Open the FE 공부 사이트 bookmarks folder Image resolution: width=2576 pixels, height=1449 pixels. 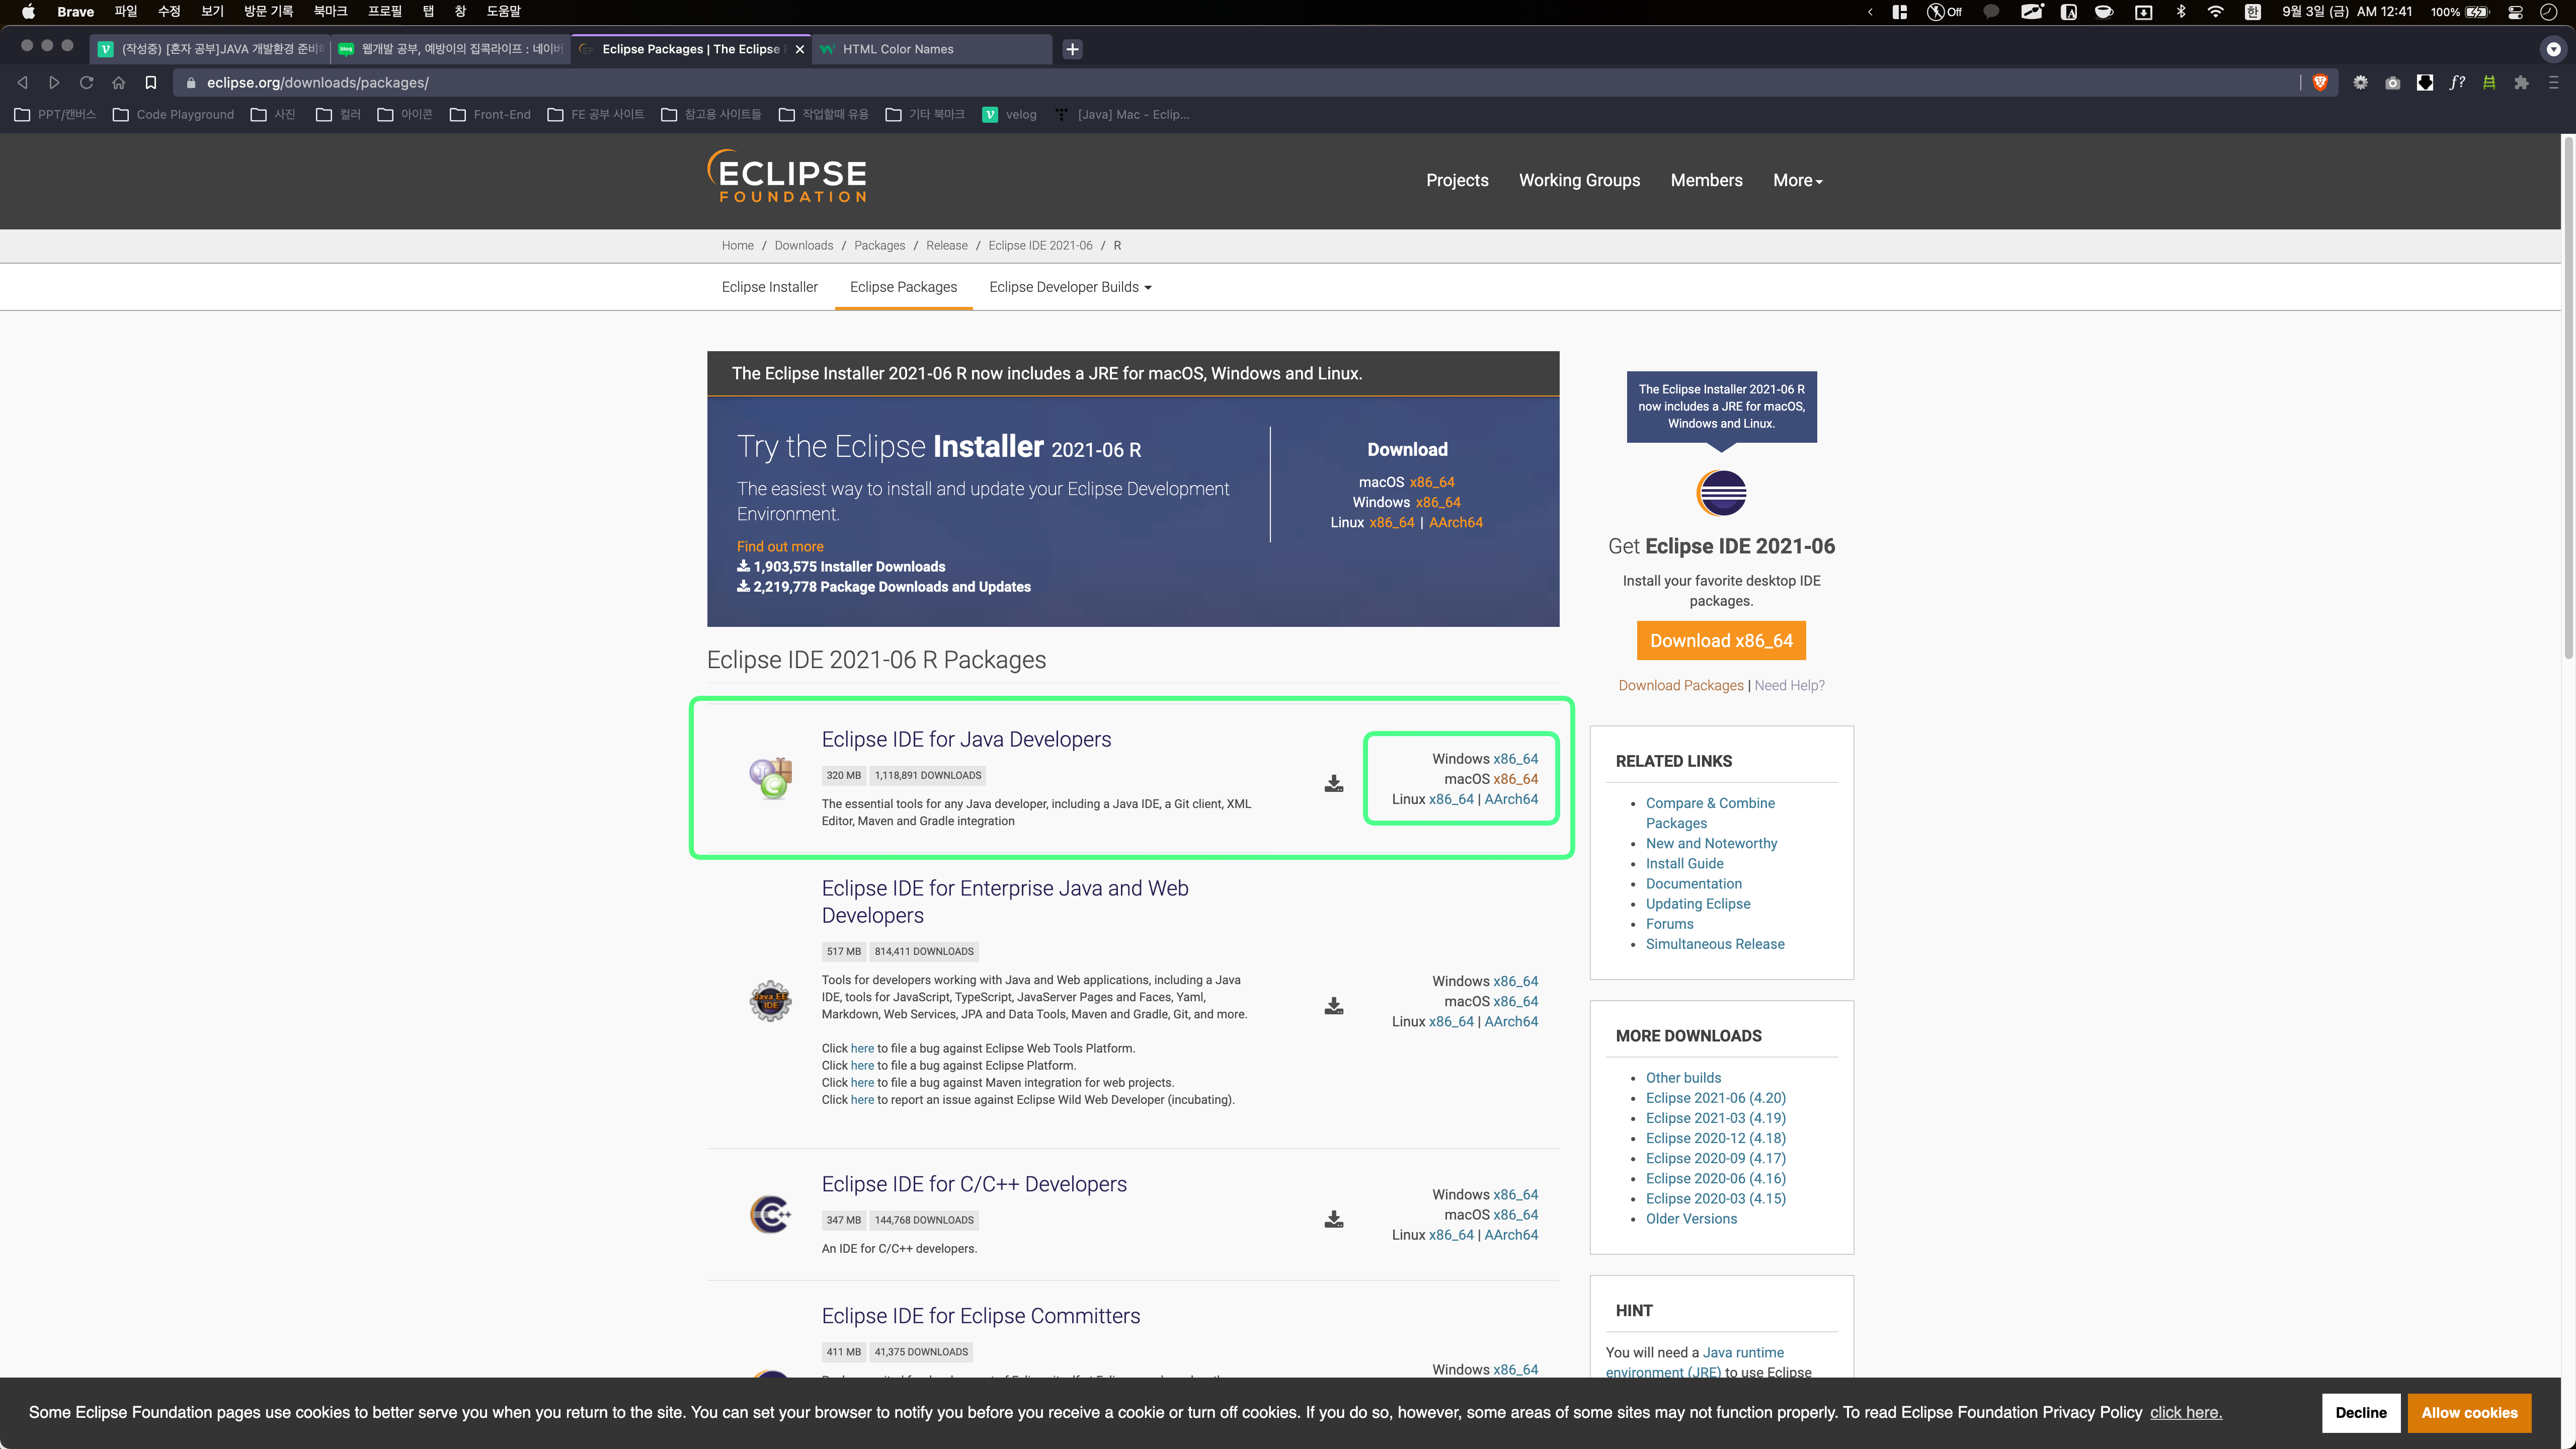[x=596, y=115]
